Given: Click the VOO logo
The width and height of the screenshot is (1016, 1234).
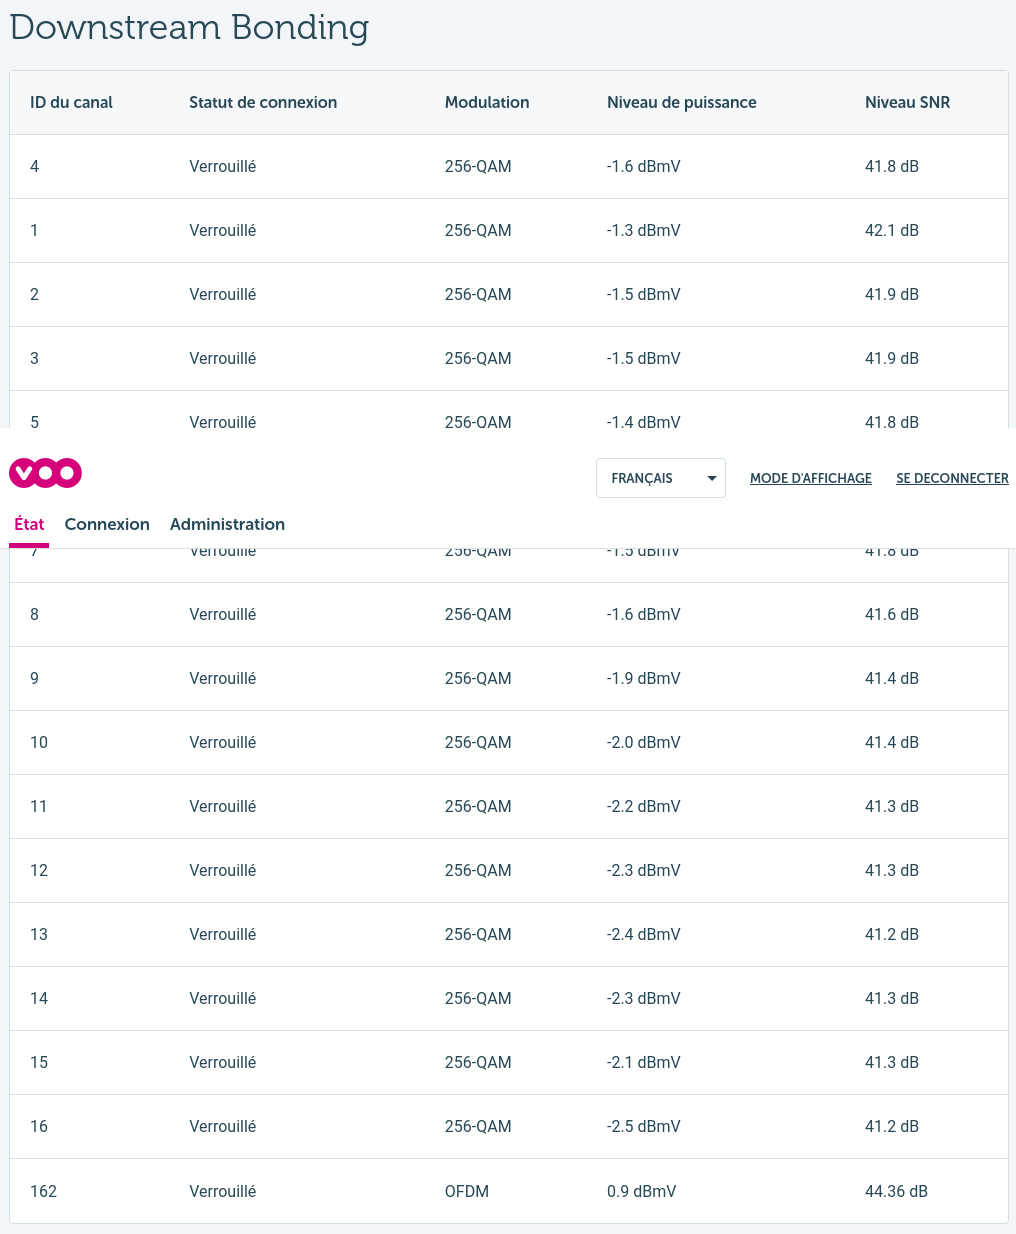Looking at the screenshot, I should coord(45,473).
